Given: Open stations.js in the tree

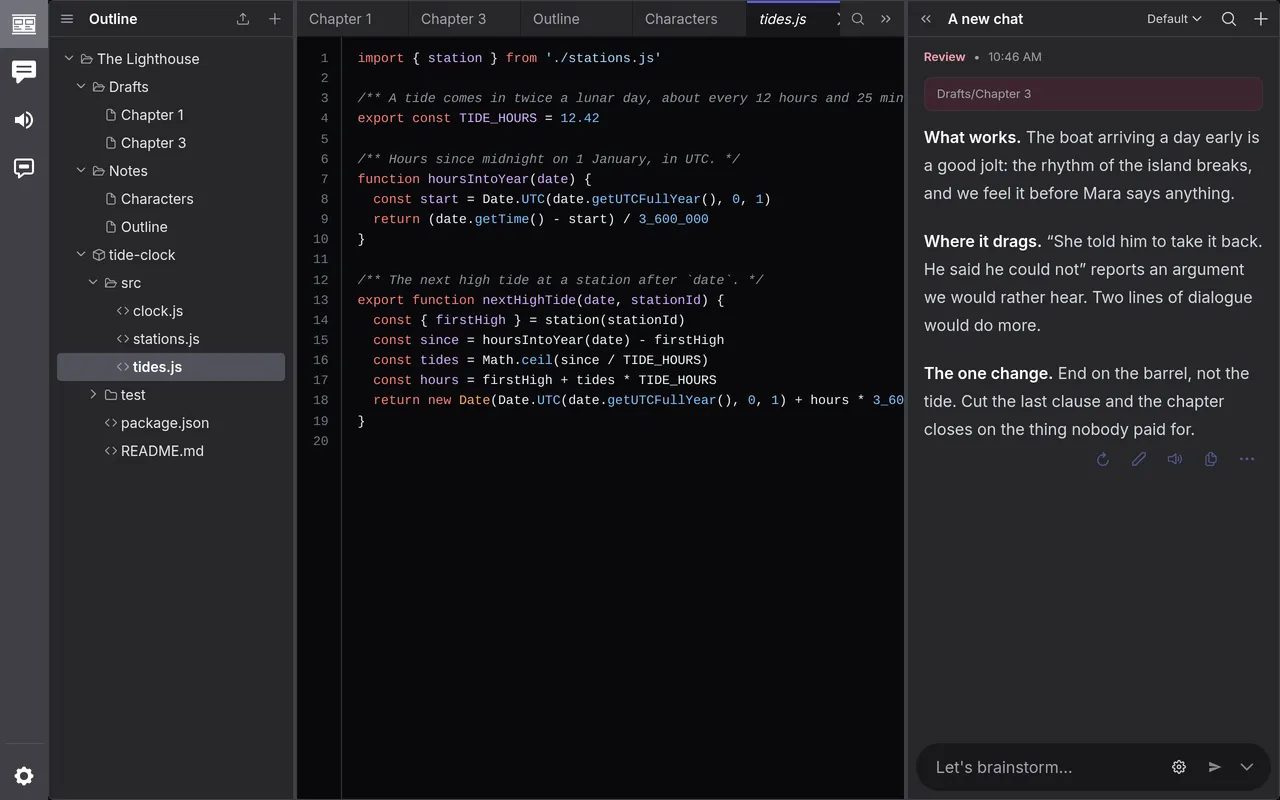Looking at the screenshot, I should point(171,339).
